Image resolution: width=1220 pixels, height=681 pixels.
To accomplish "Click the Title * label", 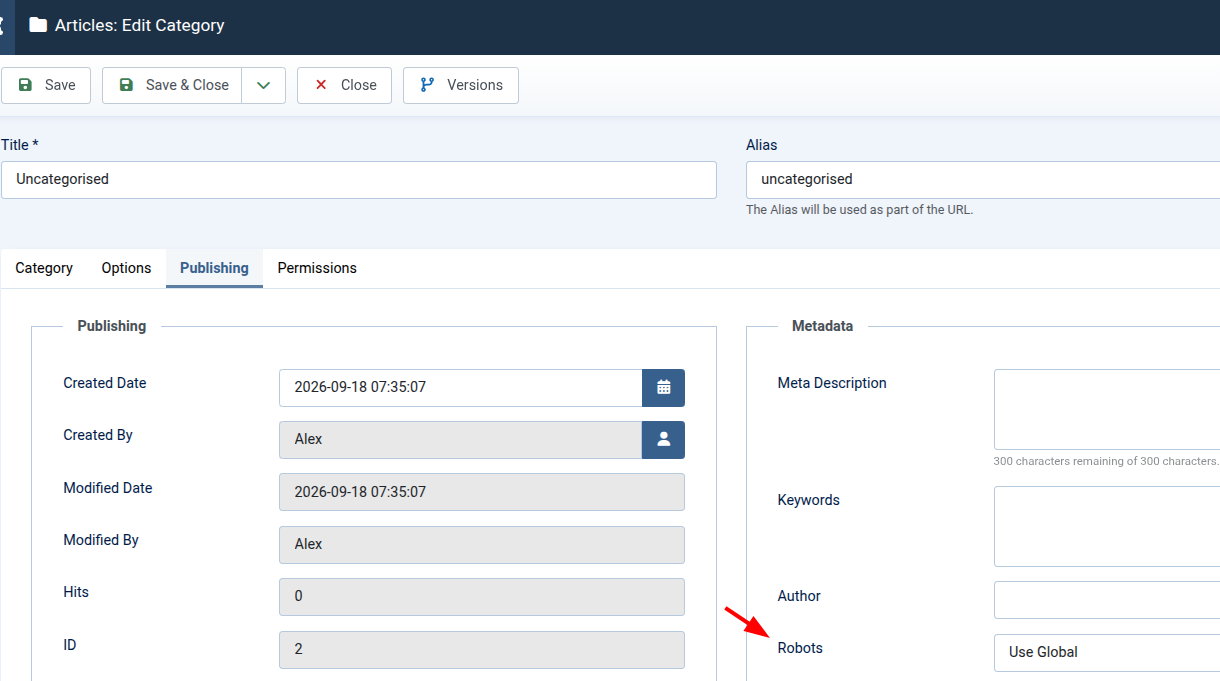I will [20, 145].
